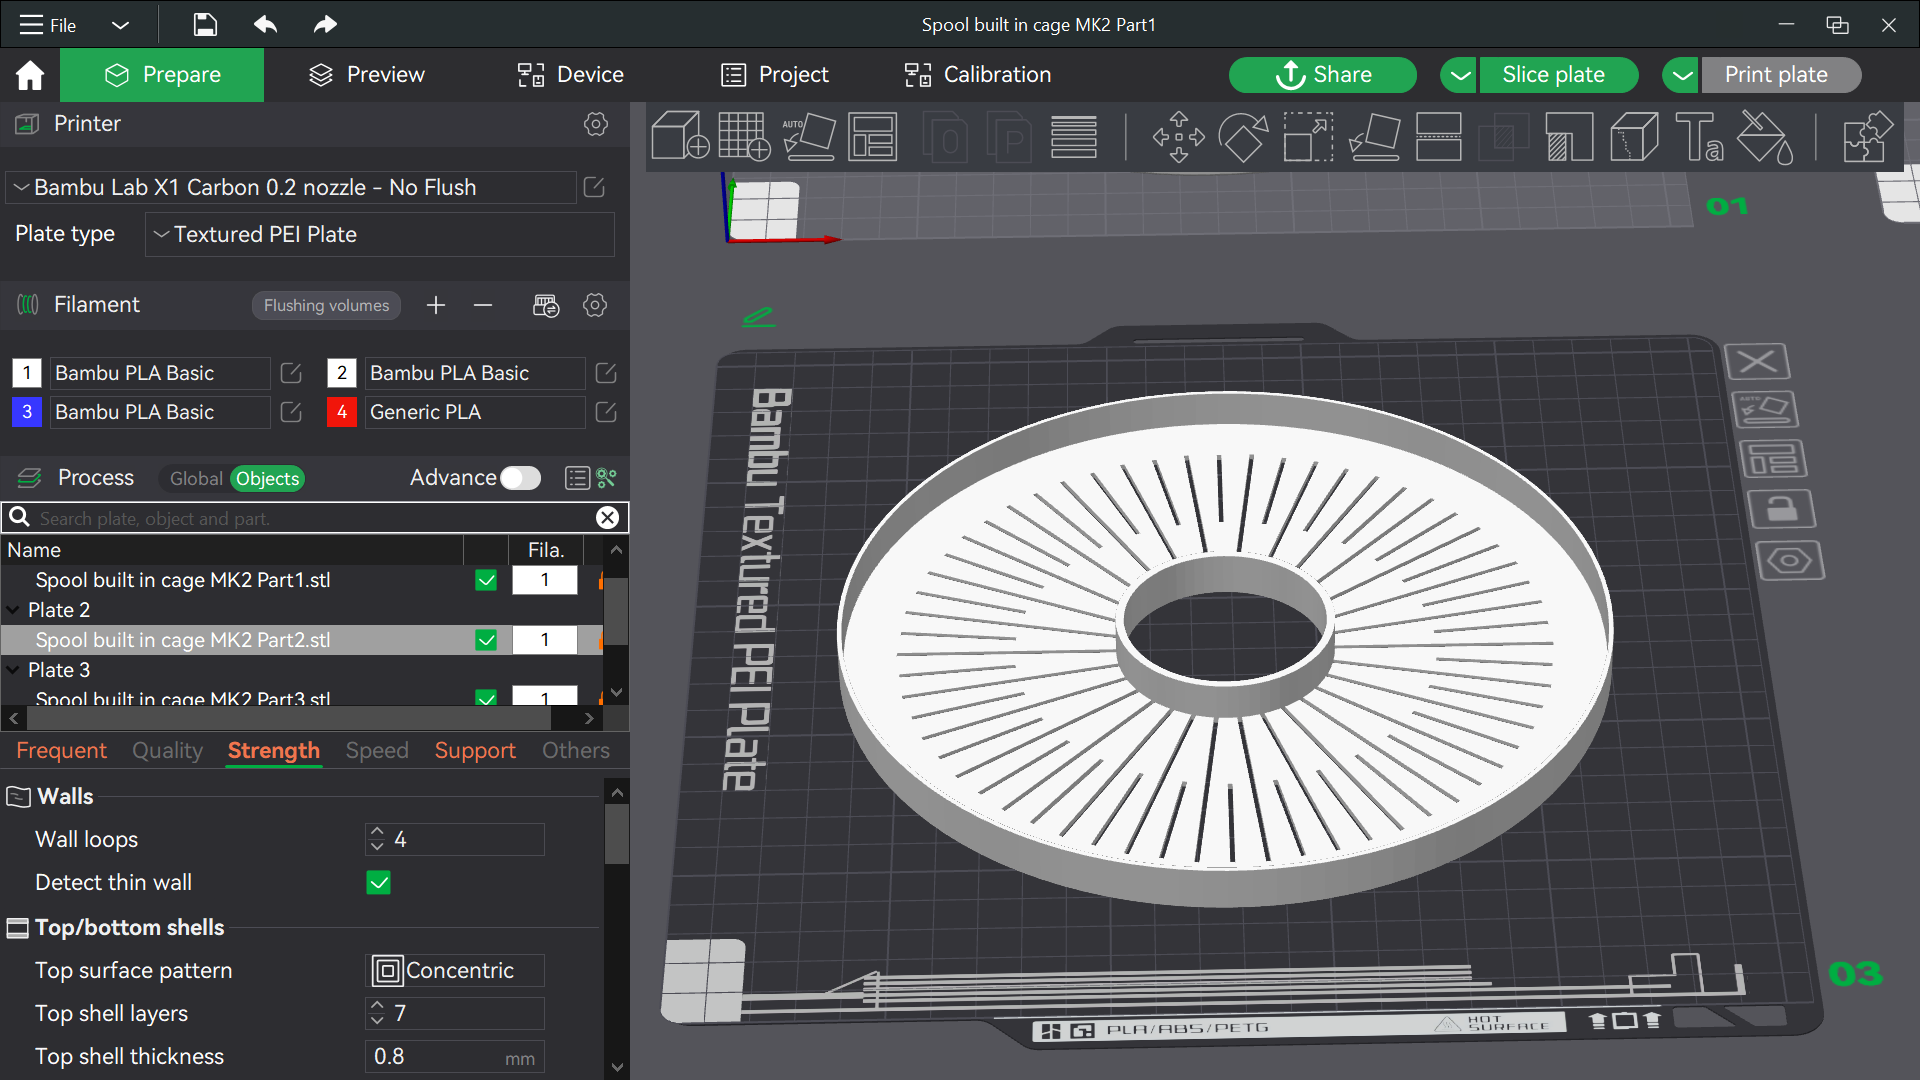Open the Assembly view icon
Screen dimensions: 1920x1080
point(1867,136)
